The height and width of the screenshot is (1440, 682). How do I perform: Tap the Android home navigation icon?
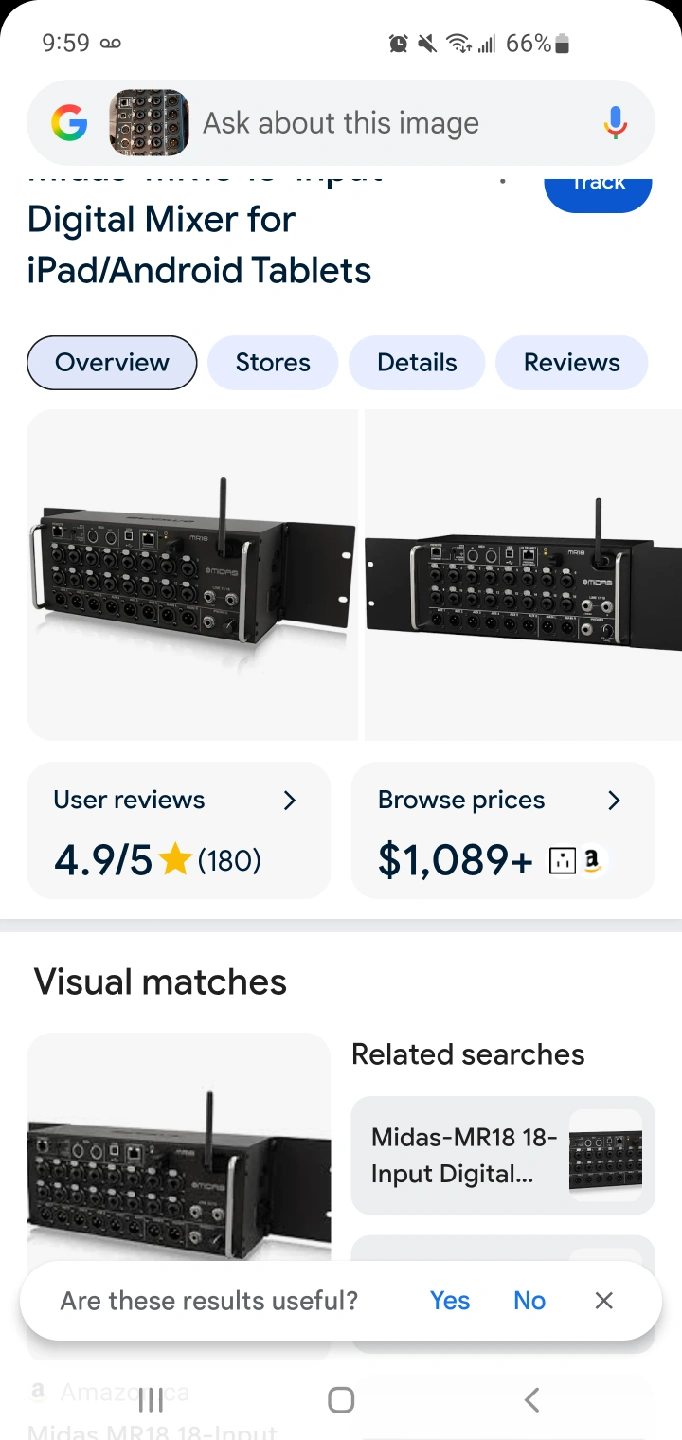click(x=341, y=1400)
